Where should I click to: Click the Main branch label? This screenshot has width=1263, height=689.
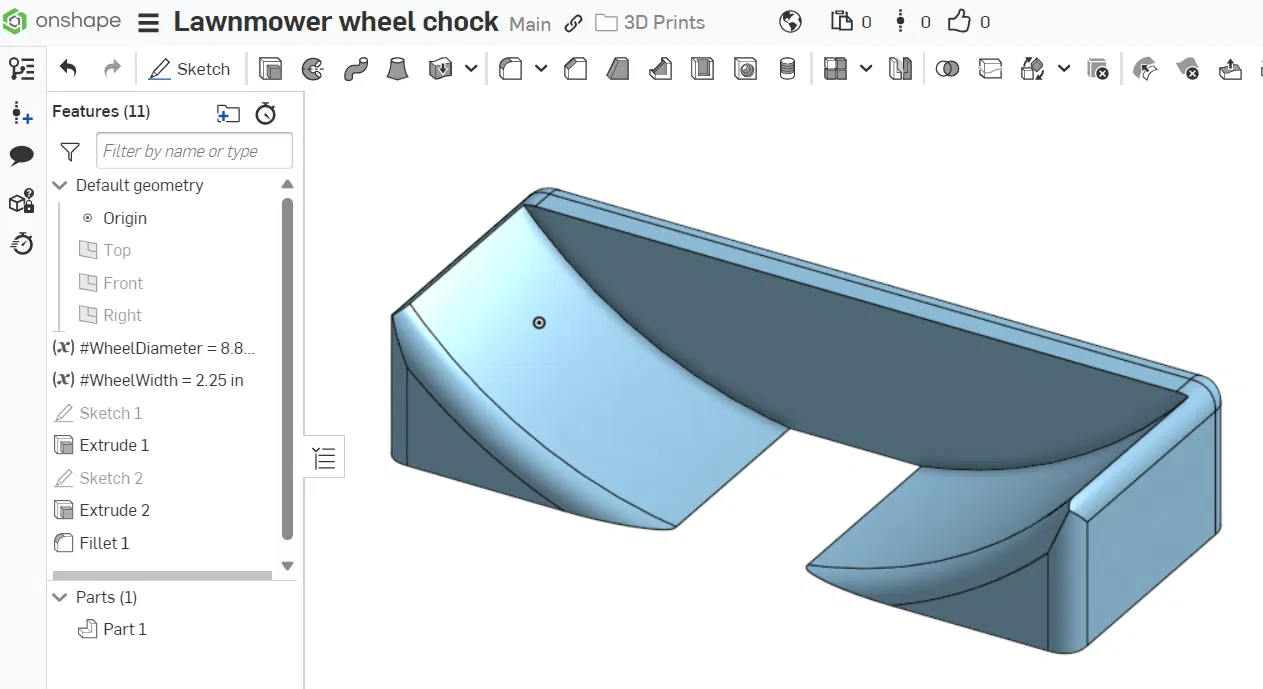point(530,23)
